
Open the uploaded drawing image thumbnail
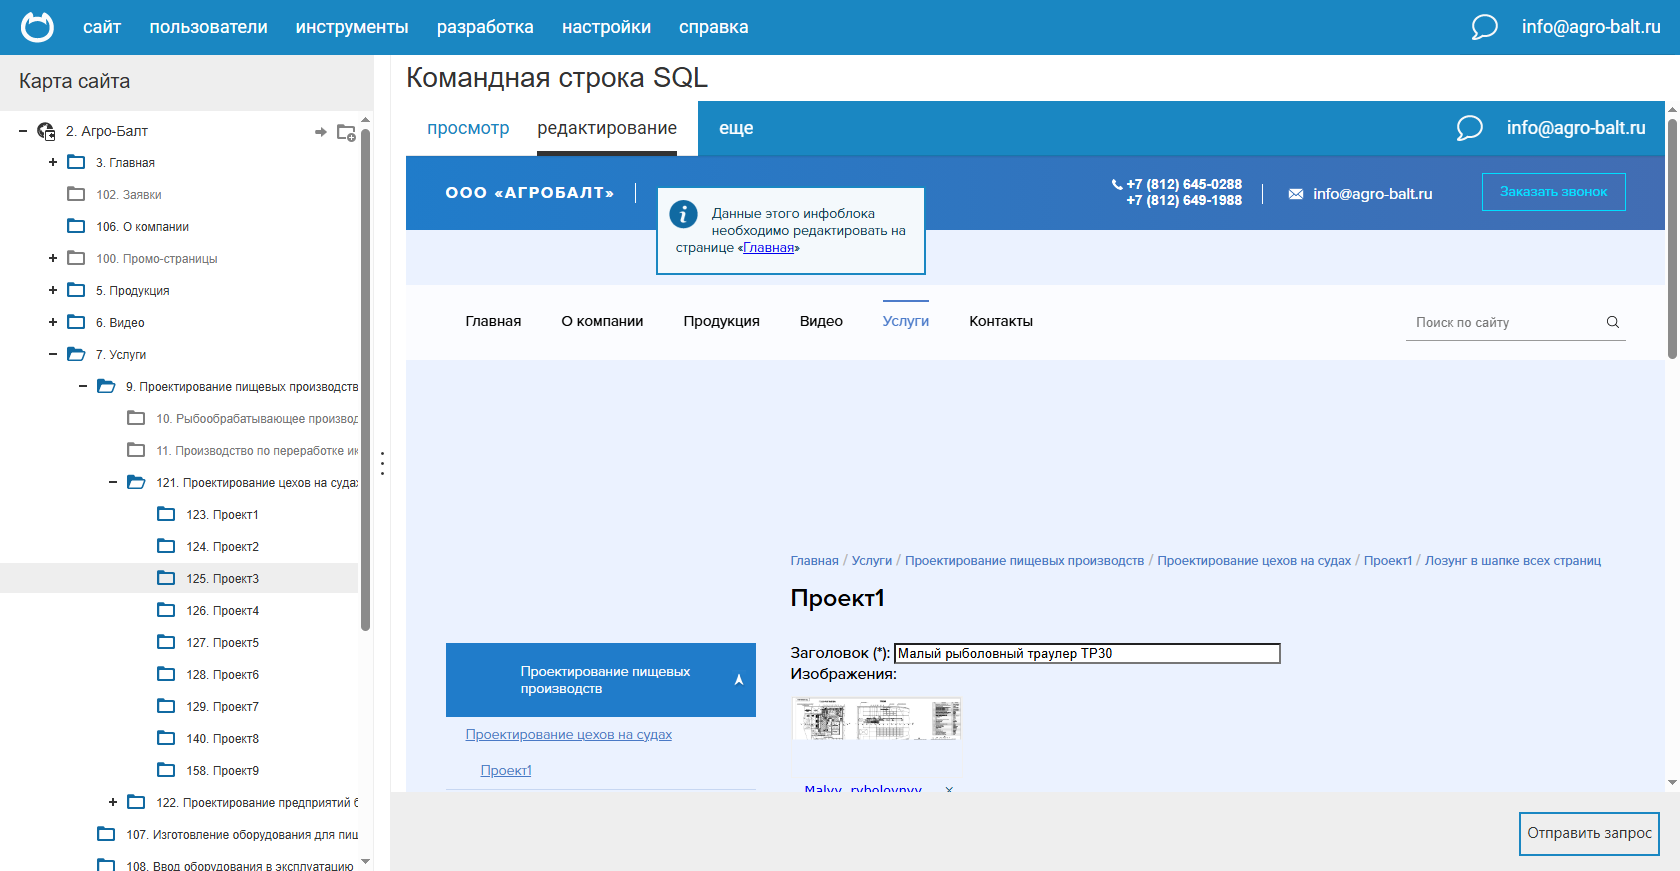click(876, 719)
